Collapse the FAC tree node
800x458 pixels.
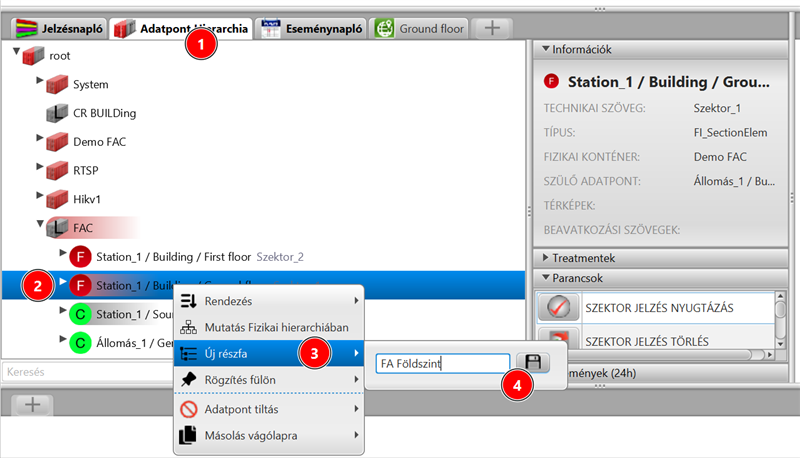(x=40, y=224)
